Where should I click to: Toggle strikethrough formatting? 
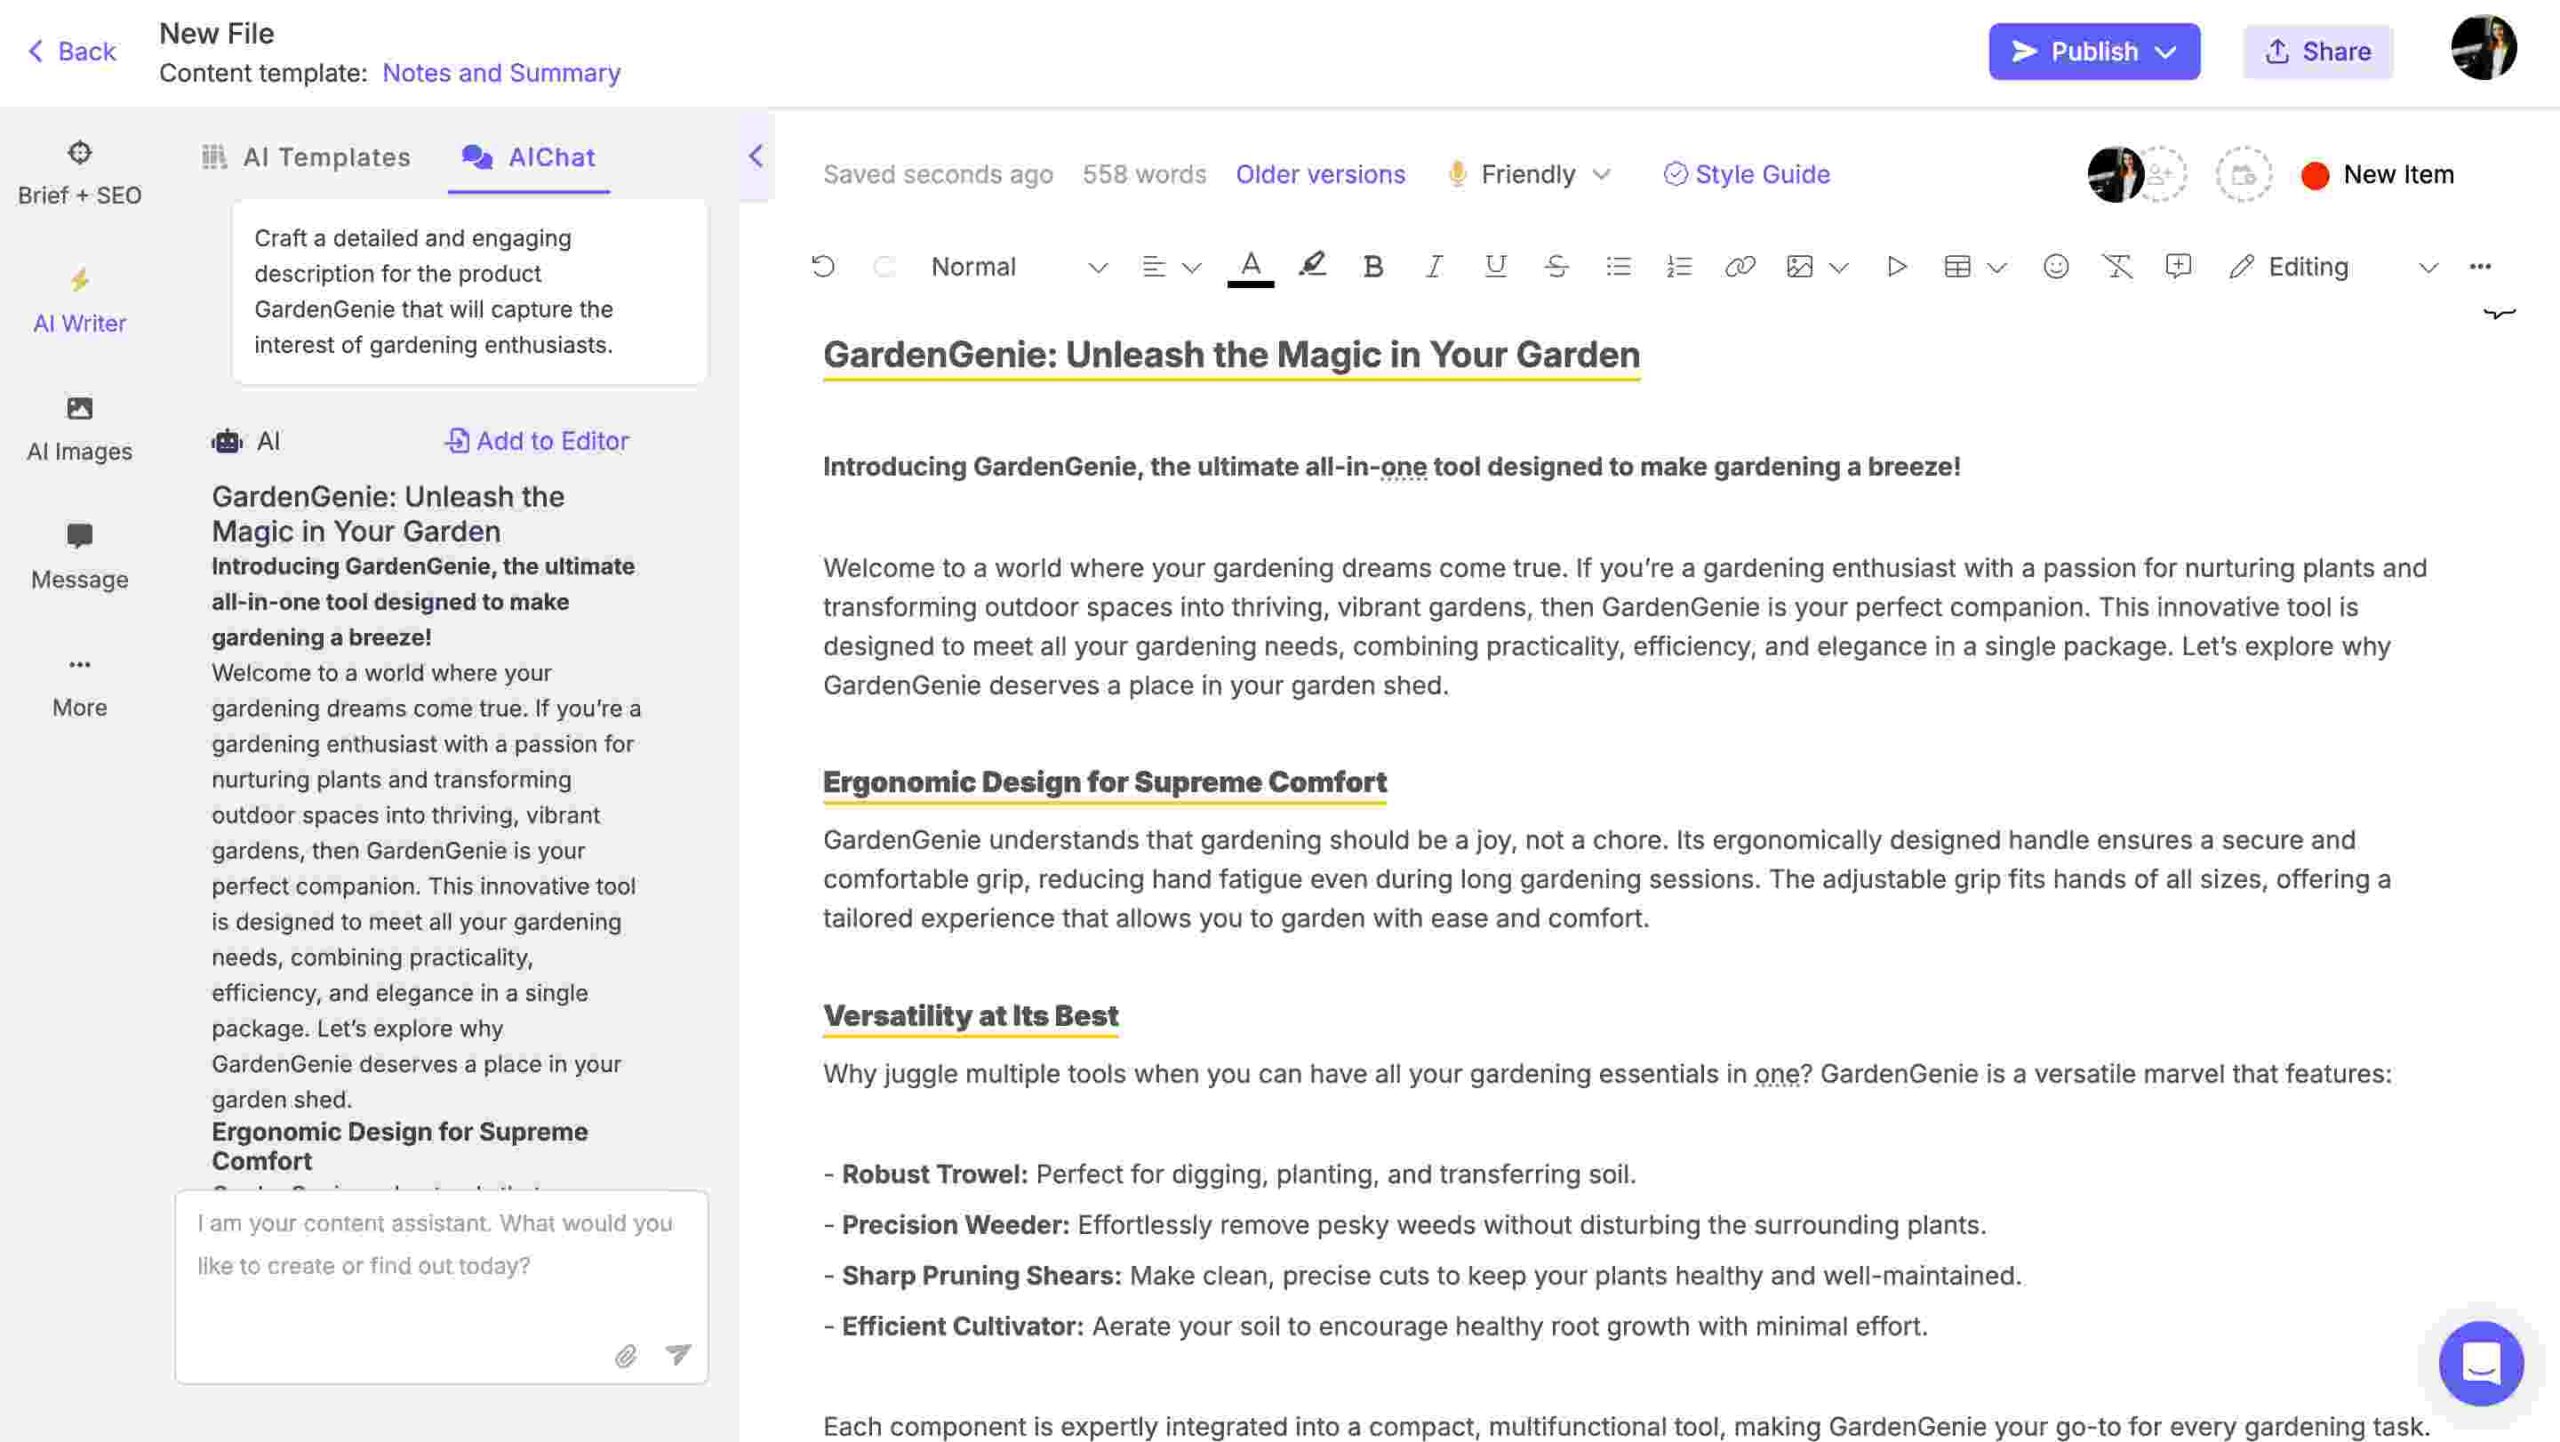pos(1556,266)
